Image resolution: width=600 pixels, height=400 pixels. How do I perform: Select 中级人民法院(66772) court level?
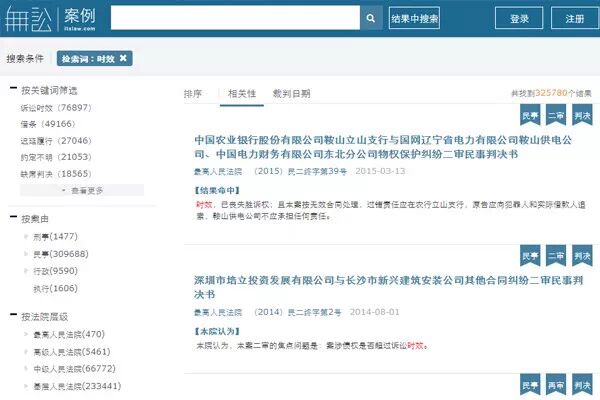[x=74, y=369]
